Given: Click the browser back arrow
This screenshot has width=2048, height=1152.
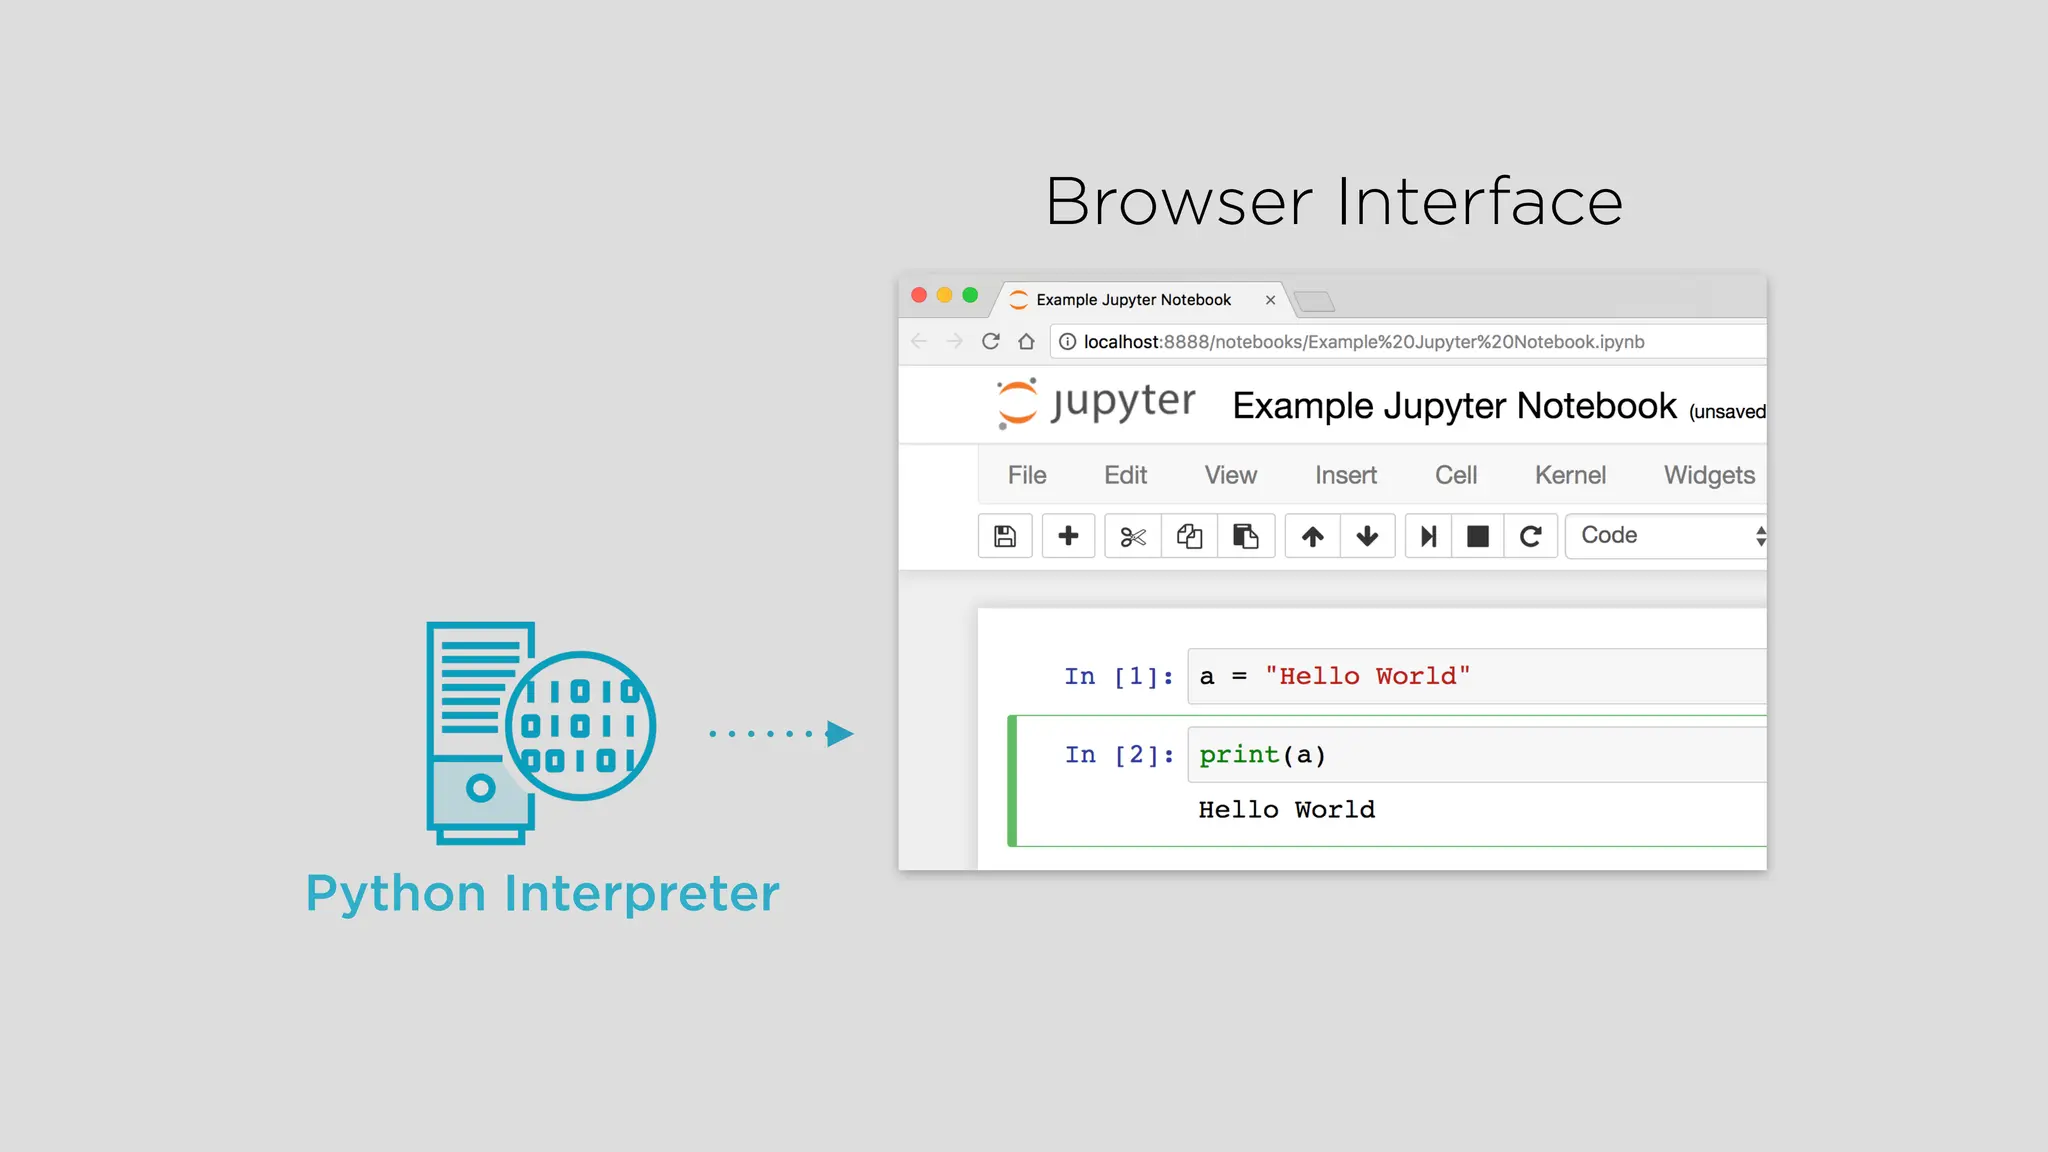Looking at the screenshot, I should pos(919,342).
